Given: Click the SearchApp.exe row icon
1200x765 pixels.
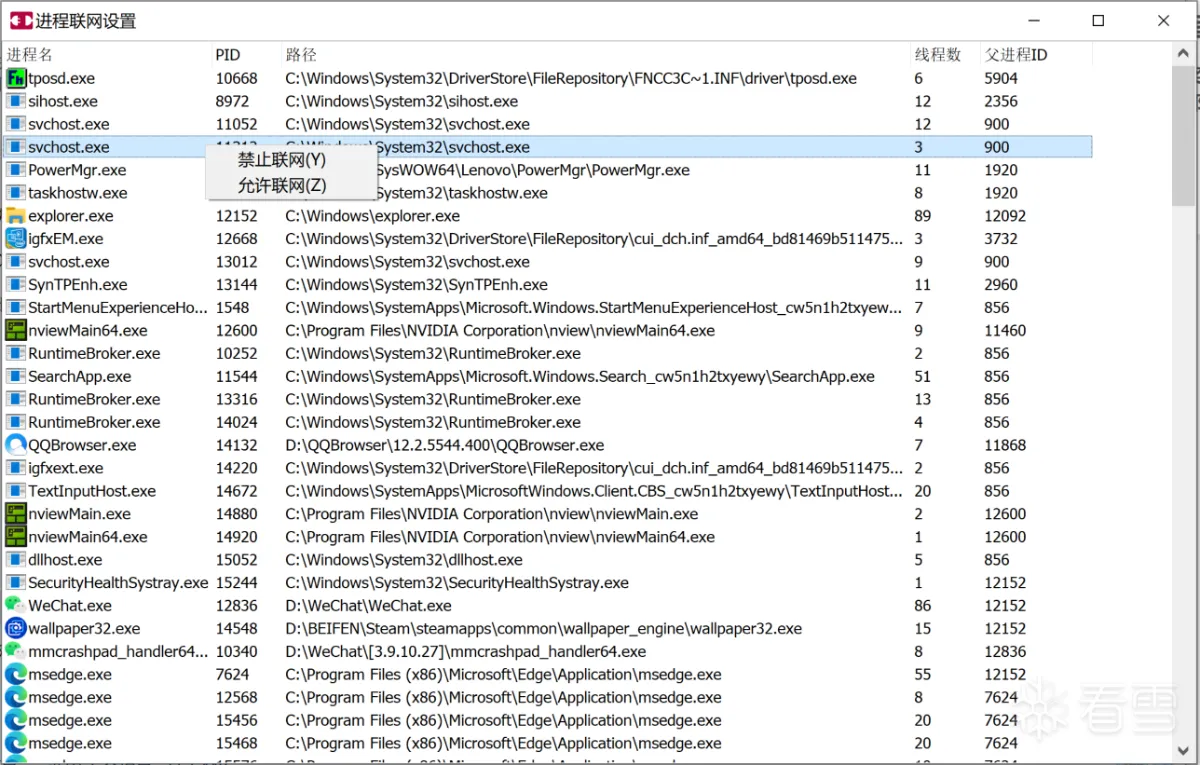Looking at the screenshot, I should tap(16, 377).
